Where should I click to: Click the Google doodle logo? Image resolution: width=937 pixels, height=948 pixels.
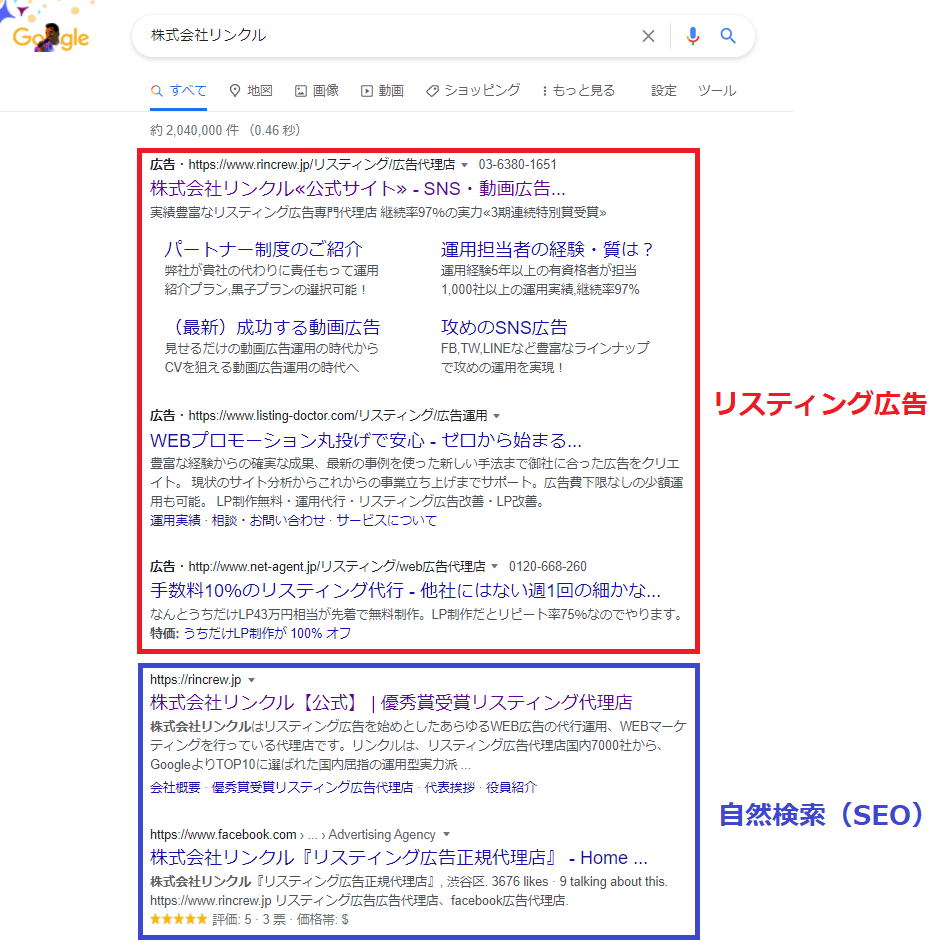pos(49,36)
